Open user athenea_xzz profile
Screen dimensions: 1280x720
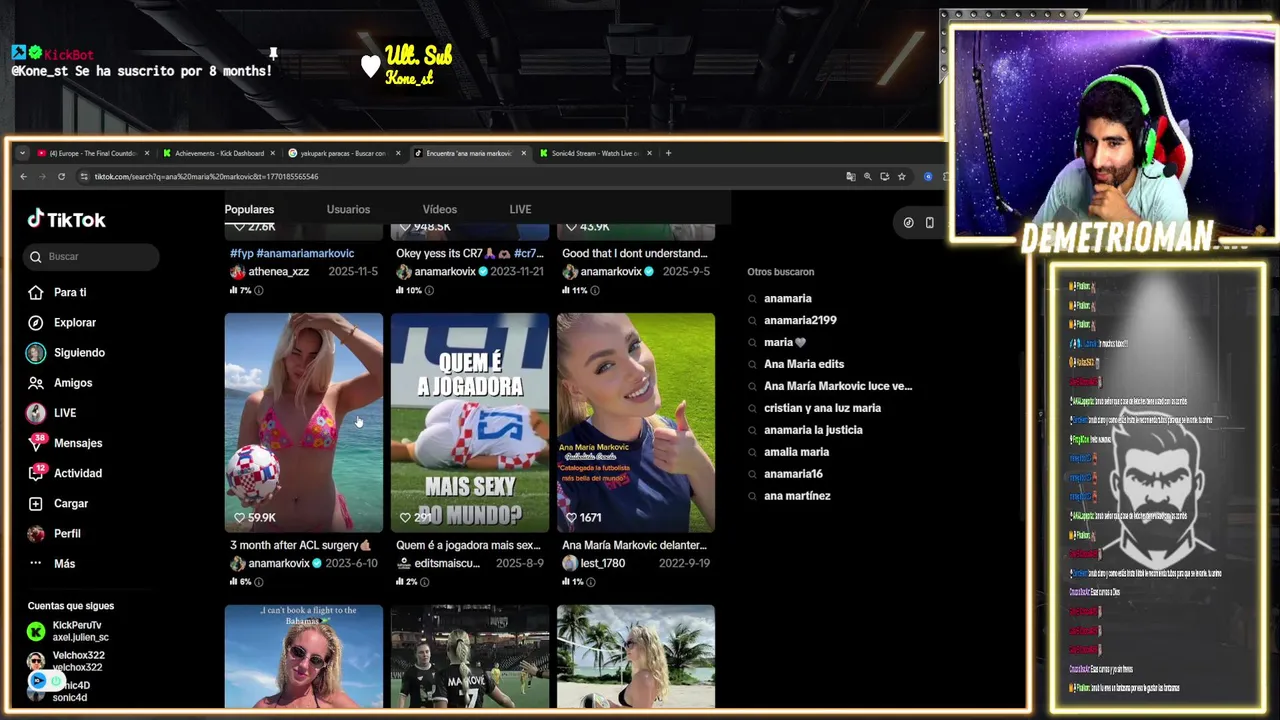coord(278,272)
